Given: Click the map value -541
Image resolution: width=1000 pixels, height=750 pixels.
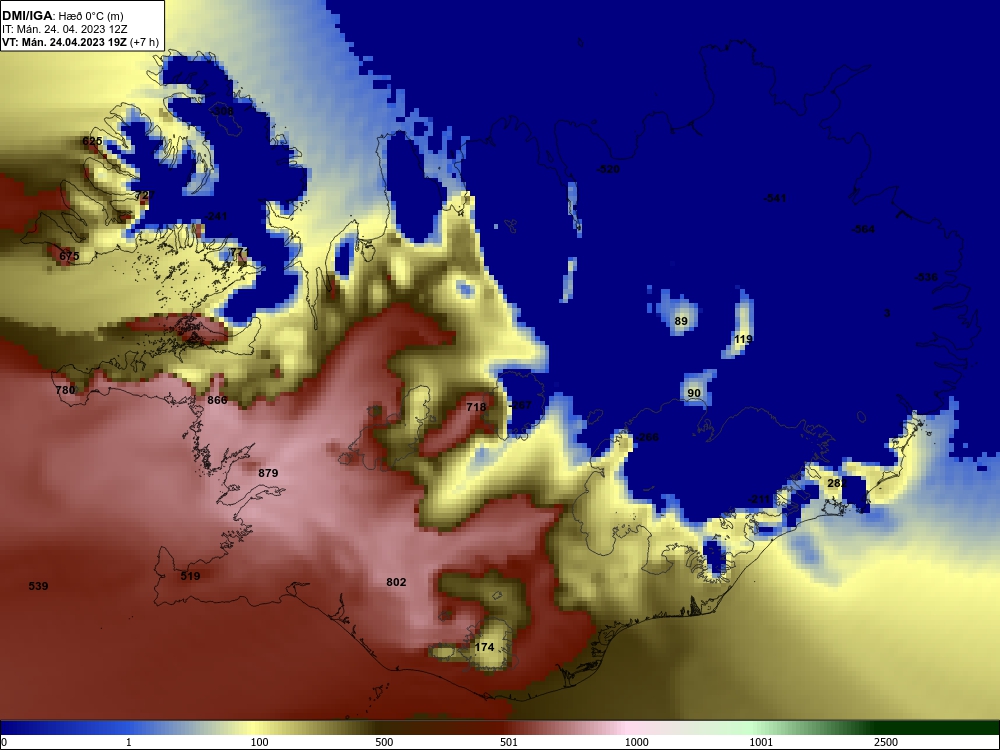Looking at the screenshot, I should [775, 198].
